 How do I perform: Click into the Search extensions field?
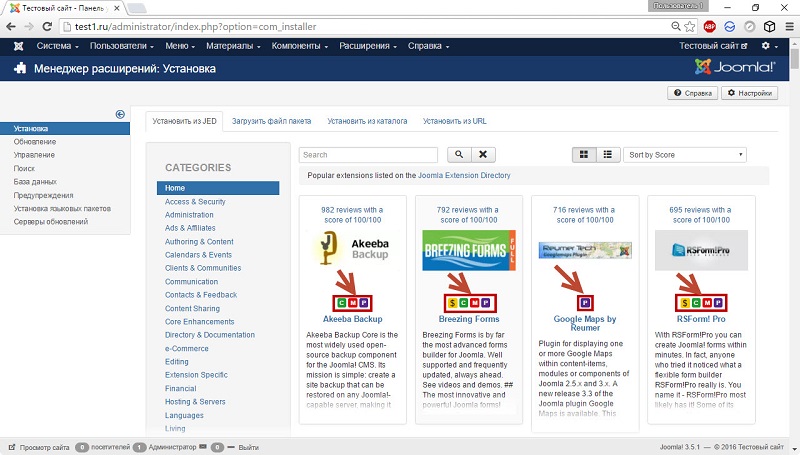(x=368, y=155)
